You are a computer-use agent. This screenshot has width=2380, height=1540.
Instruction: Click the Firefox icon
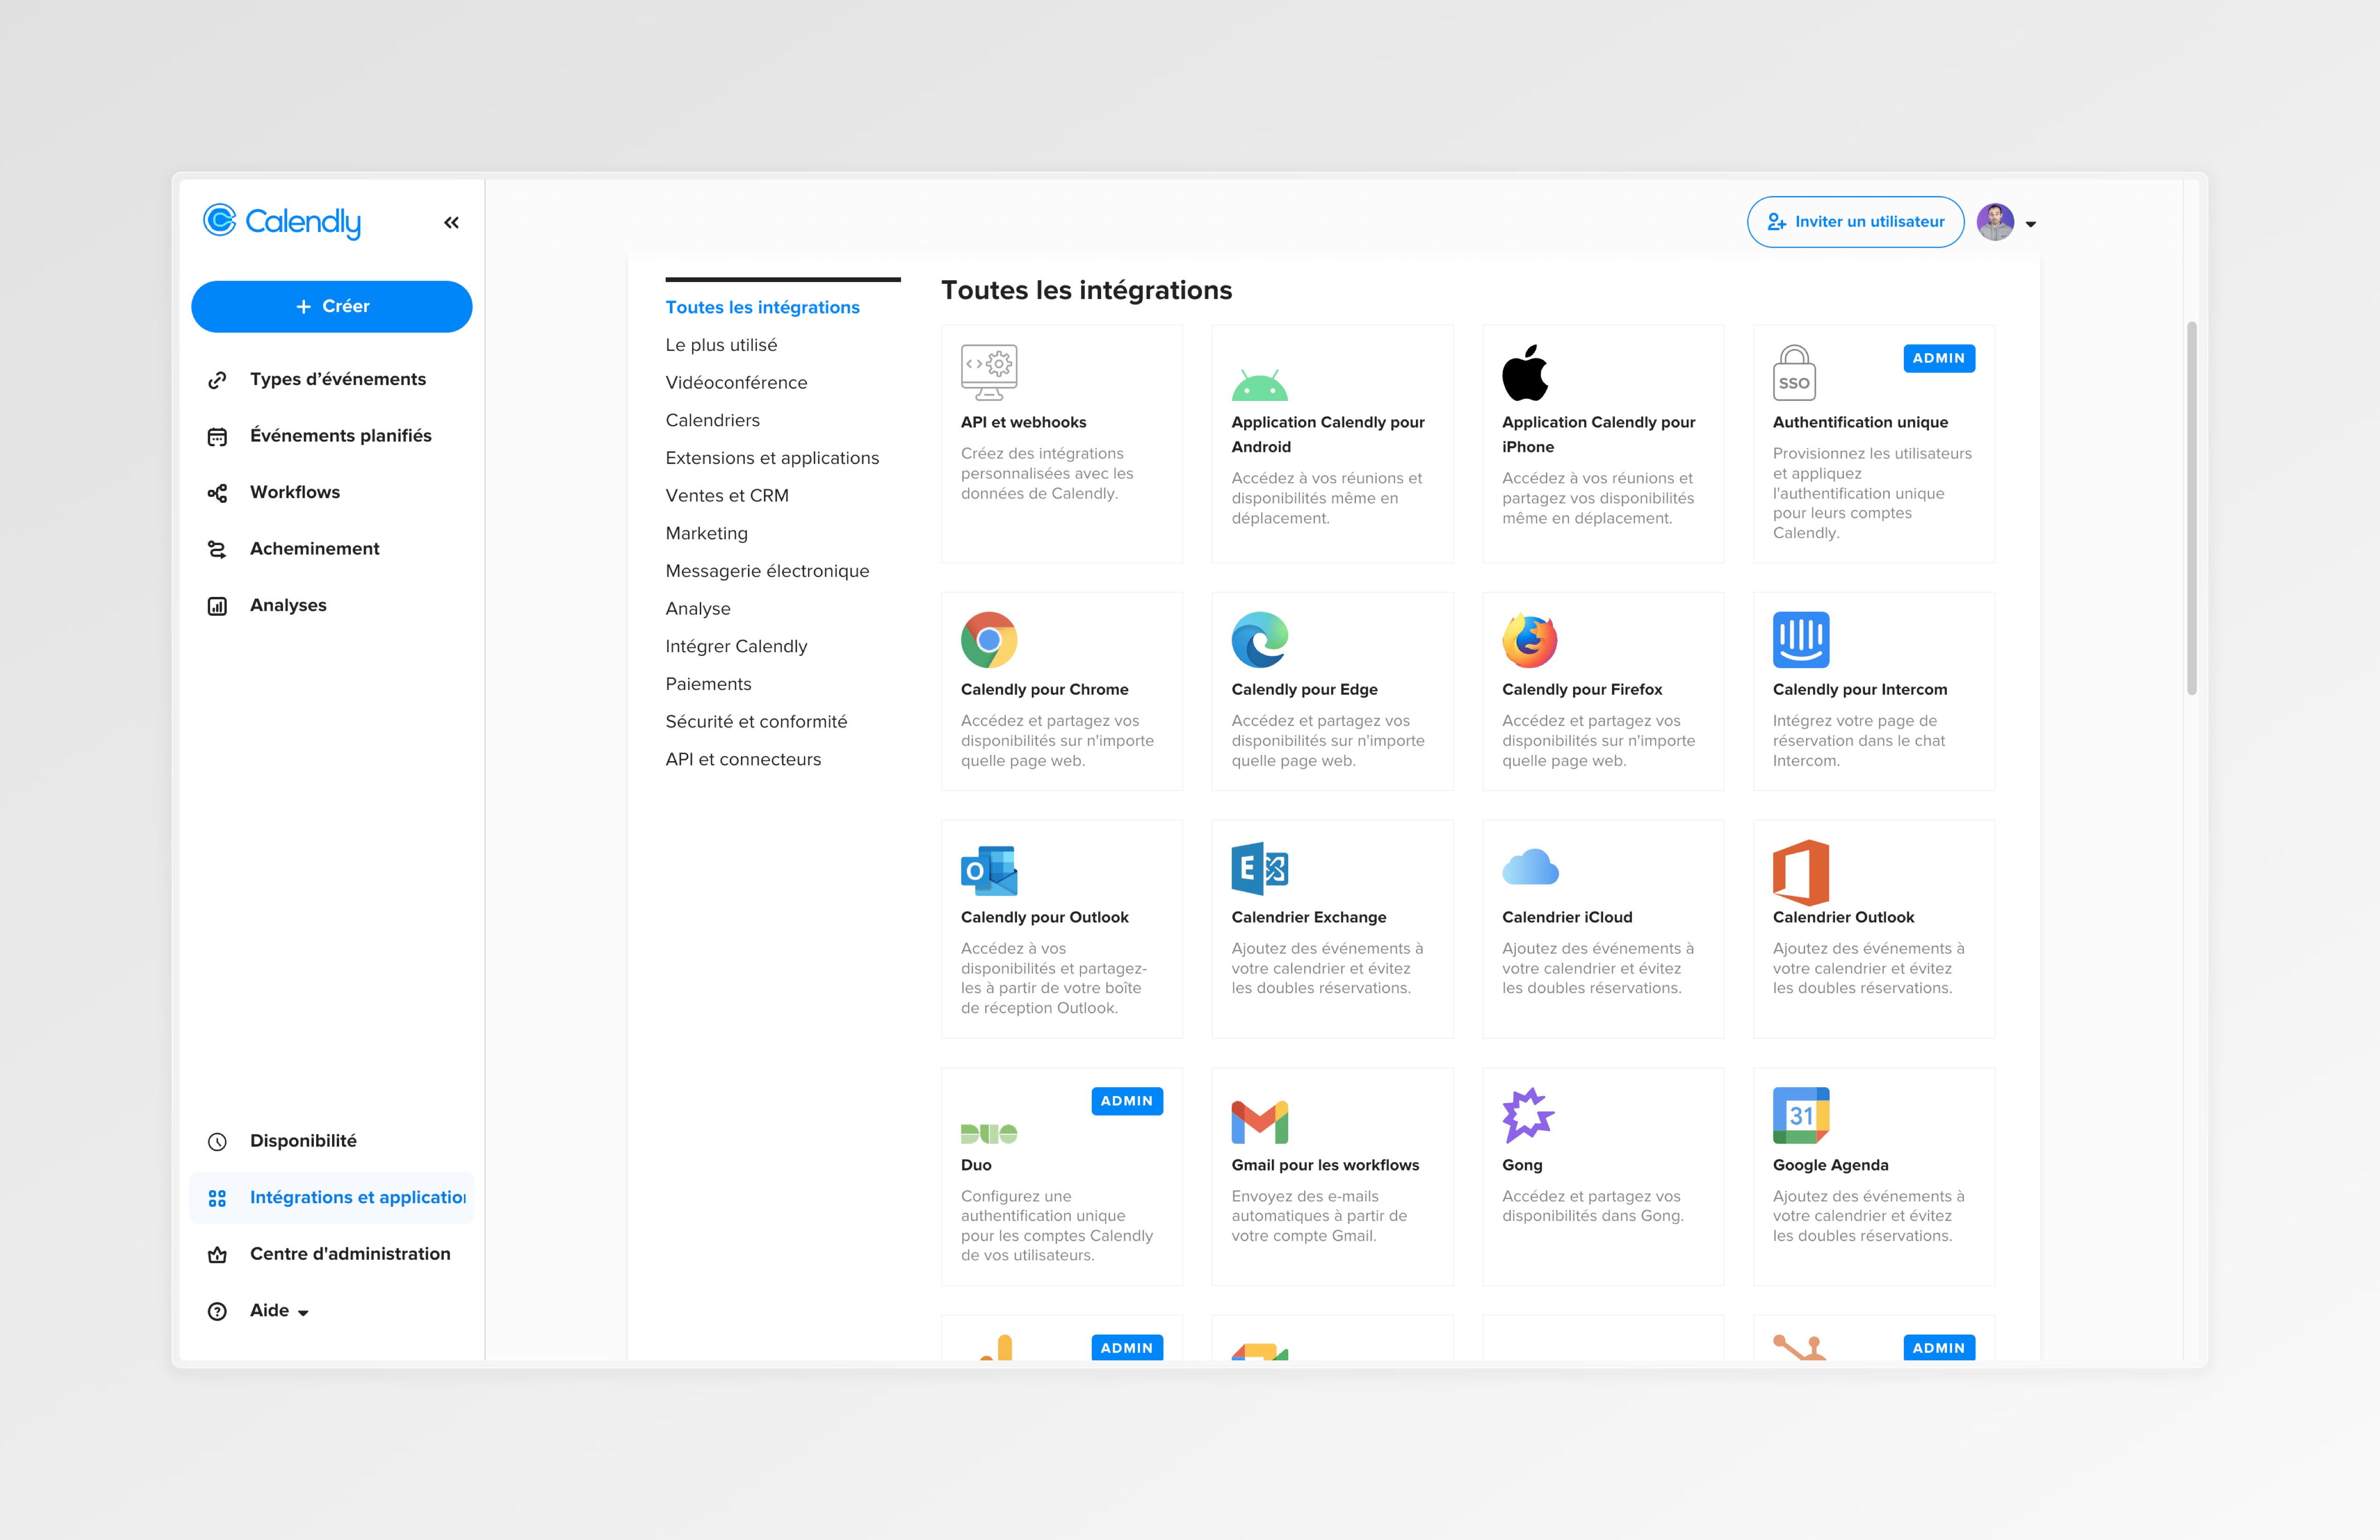[x=1530, y=640]
